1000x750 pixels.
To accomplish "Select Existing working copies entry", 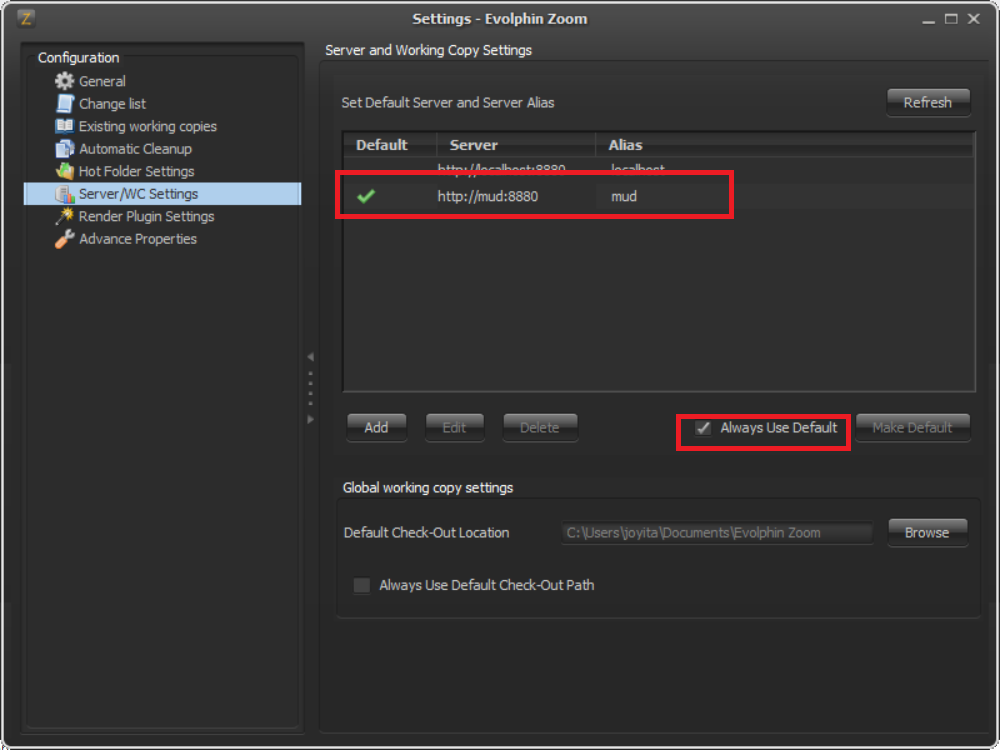I will [x=148, y=126].
